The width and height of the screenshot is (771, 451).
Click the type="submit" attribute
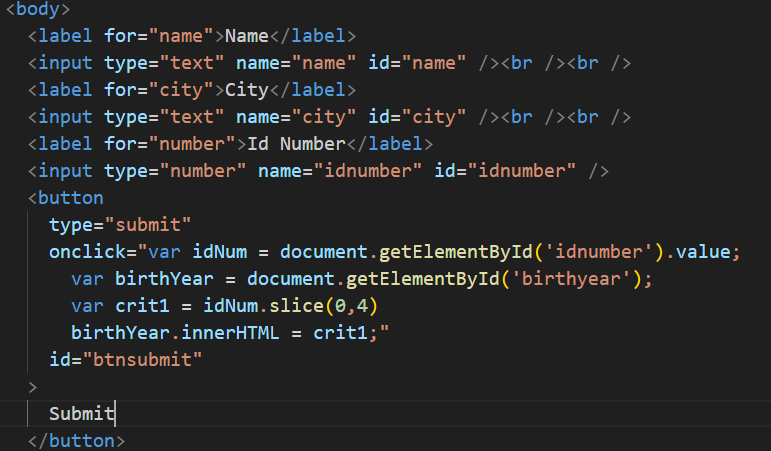(120, 225)
